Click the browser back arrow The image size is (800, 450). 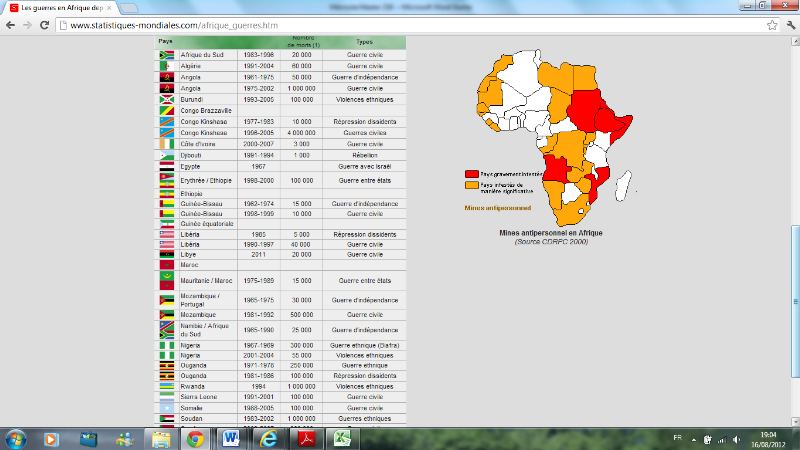tap(11, 25)
